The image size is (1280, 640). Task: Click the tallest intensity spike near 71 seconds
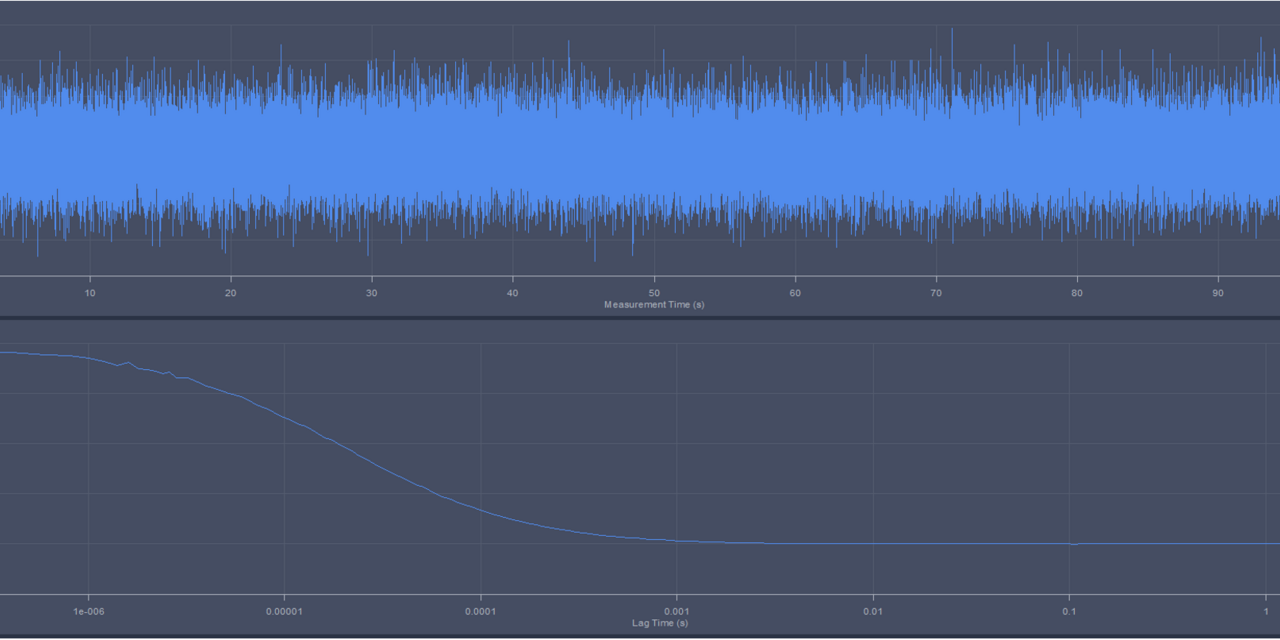952,32
